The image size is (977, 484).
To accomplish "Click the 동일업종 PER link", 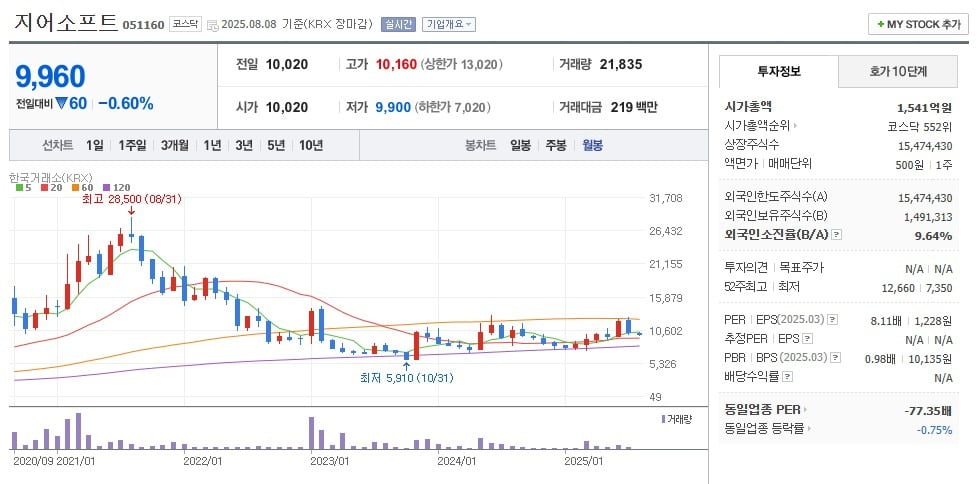I will [765, 410].
